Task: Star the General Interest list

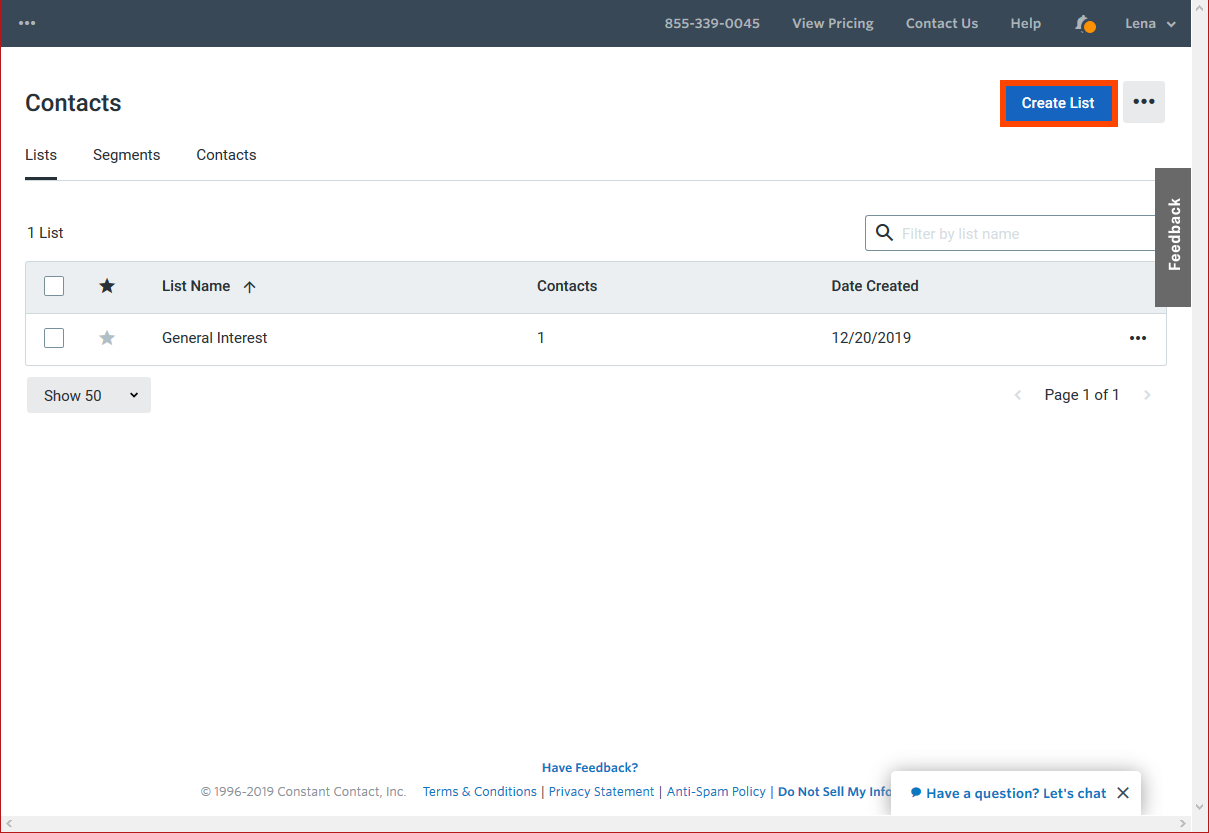Action: pos(107,338)
